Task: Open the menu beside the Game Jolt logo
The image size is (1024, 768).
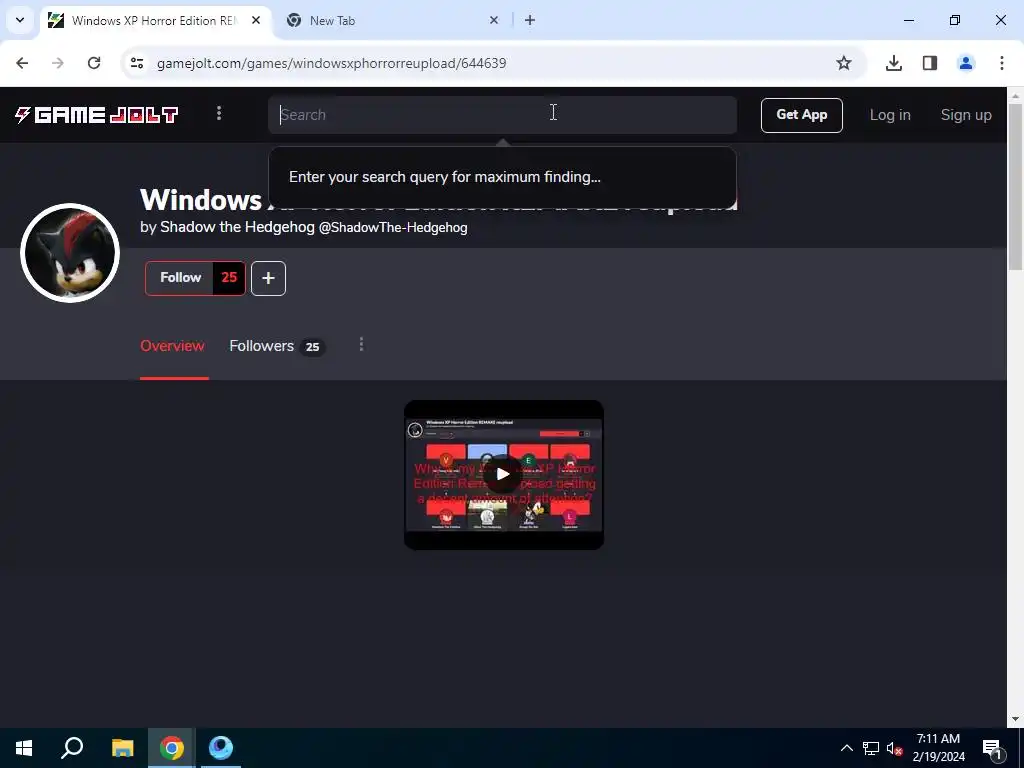Action: (x=219, y=114)
